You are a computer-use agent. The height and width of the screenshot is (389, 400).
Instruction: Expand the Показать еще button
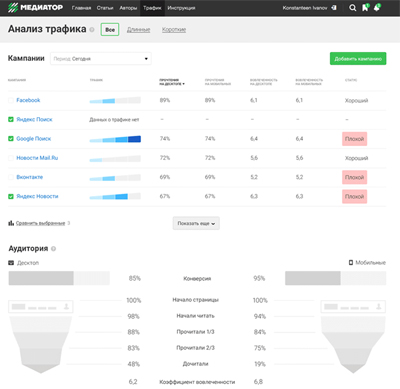(x=196, y=223)
